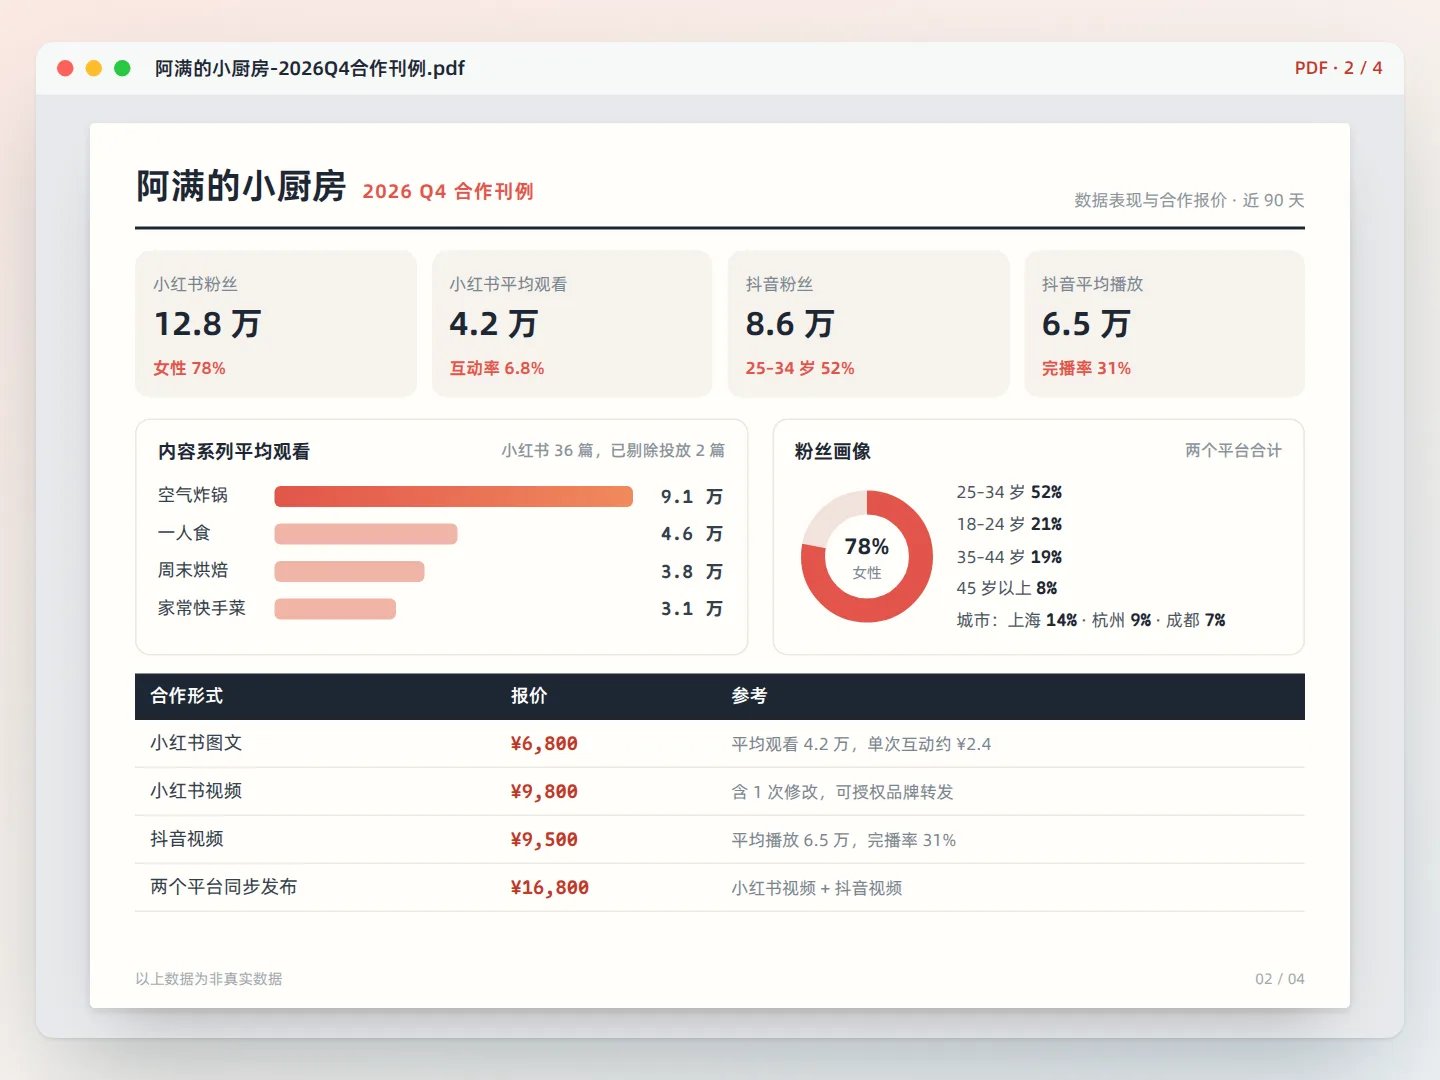Click the 空气炸锅 series label
This screenshot has width=1440, height=1080.
193,495
